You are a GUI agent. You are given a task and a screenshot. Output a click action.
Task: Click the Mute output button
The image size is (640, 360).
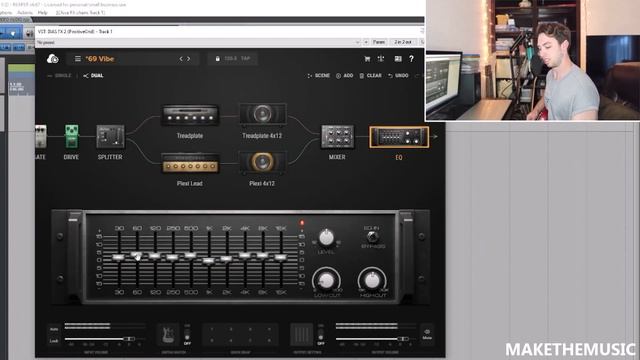pyautogui.click(x=427, y=334)
